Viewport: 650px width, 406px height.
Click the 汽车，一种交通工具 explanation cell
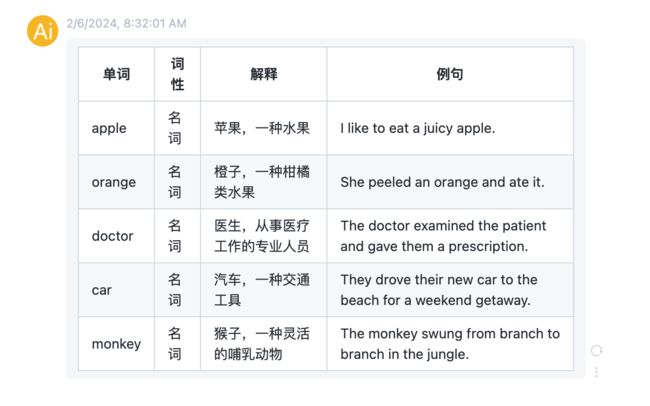(x=262, y=290)
